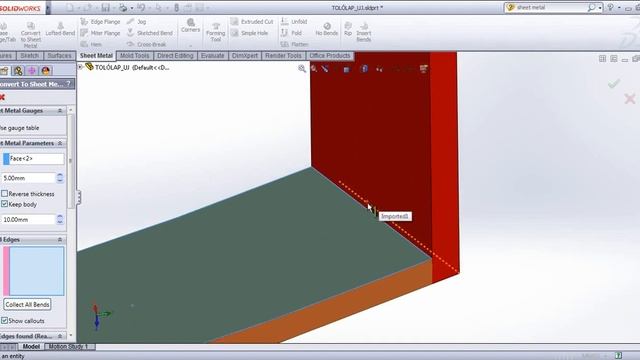Toggle the Show callouts checkbox
640x360 pixels.
tap(4, 320)
